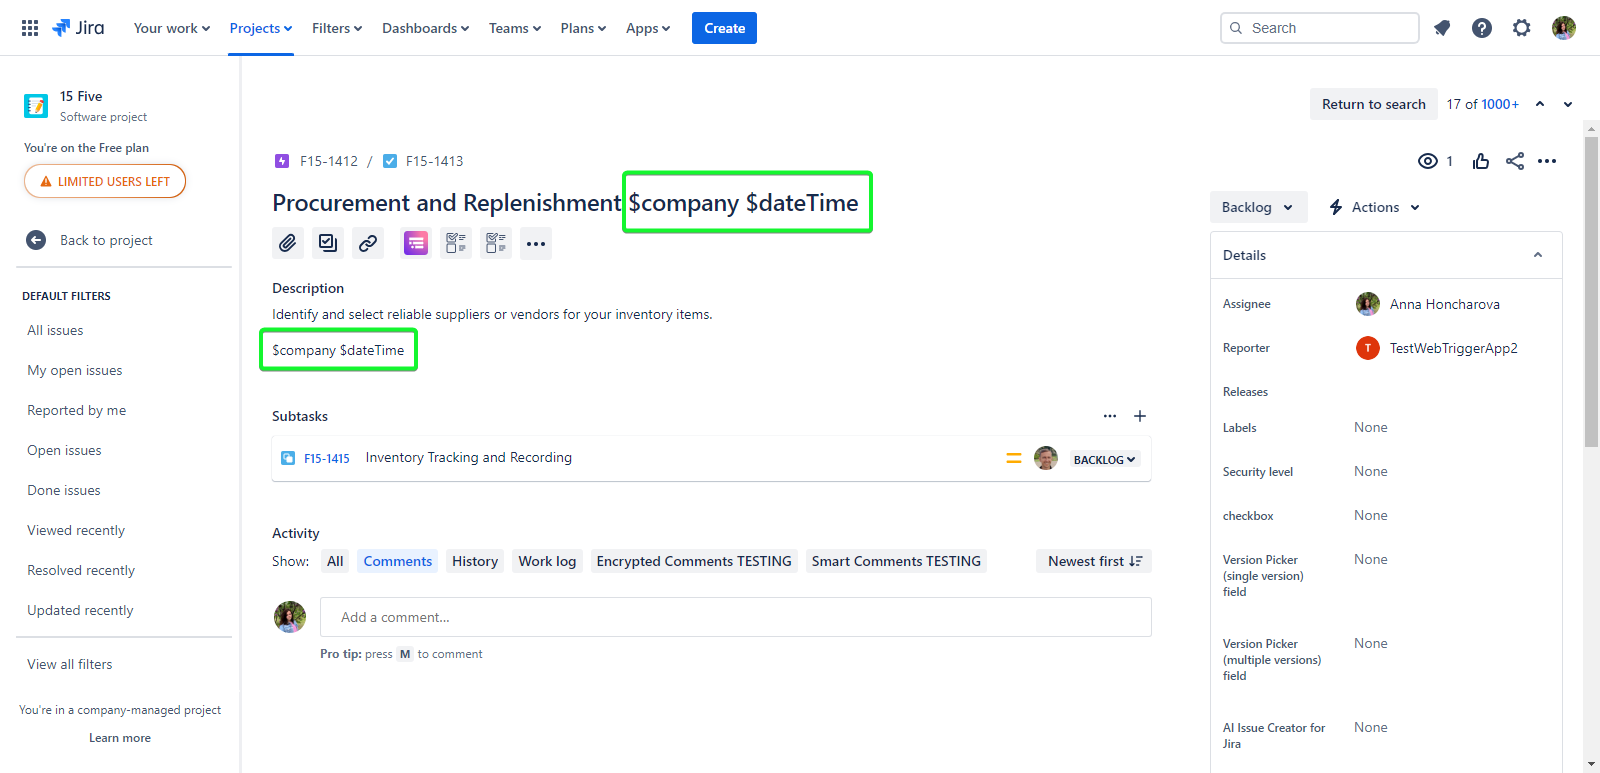Screen dimensions: 1600x773
Task: Open the settings gear icon
Action: tap(1521, 28)
